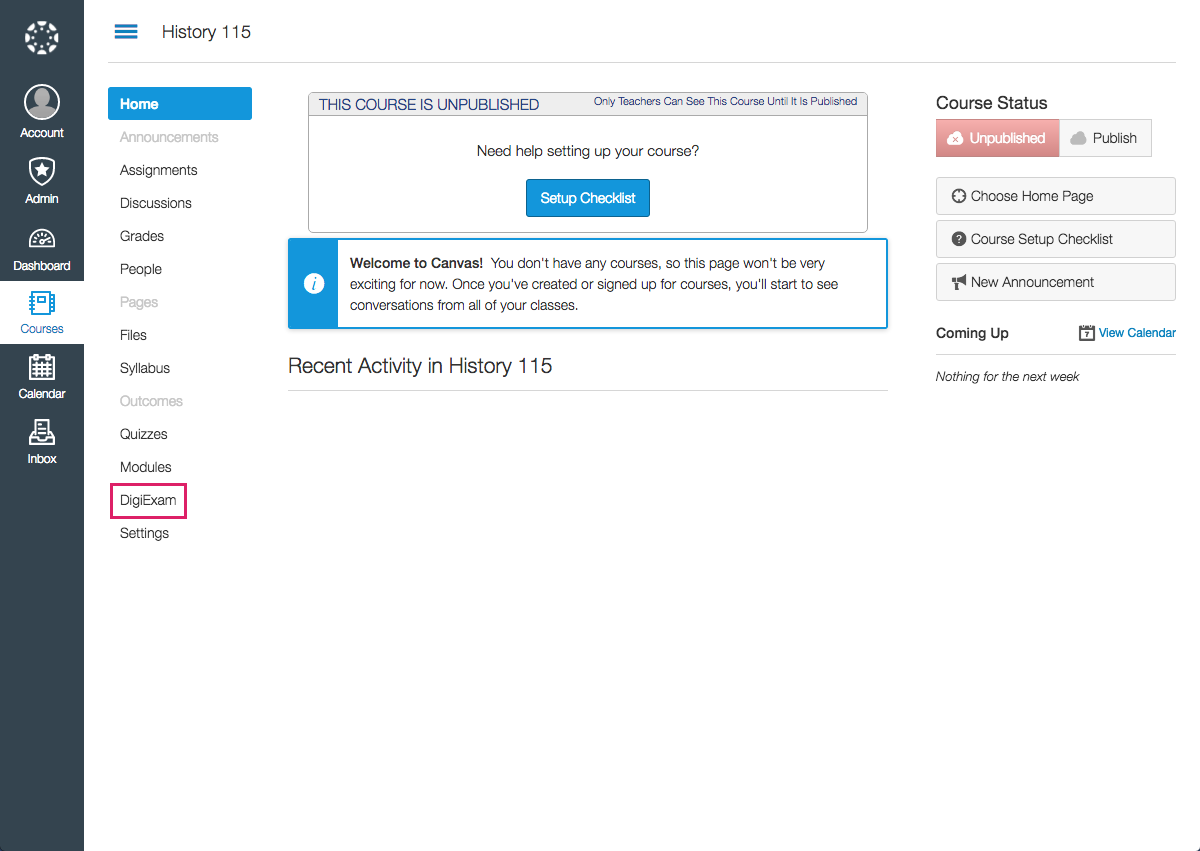Image resolution: width=1200 pixels, height=851 pixels.
Task: Open Announcements in course navigation
Action: [169, 137]
